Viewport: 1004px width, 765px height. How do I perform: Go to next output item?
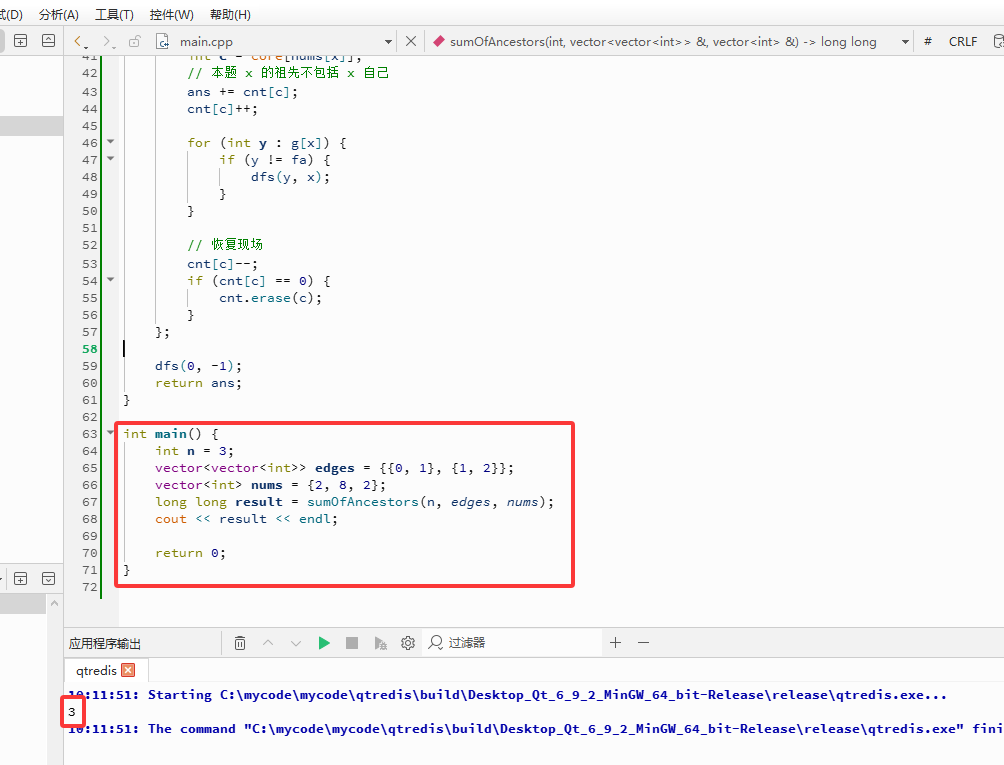point(296,643)
